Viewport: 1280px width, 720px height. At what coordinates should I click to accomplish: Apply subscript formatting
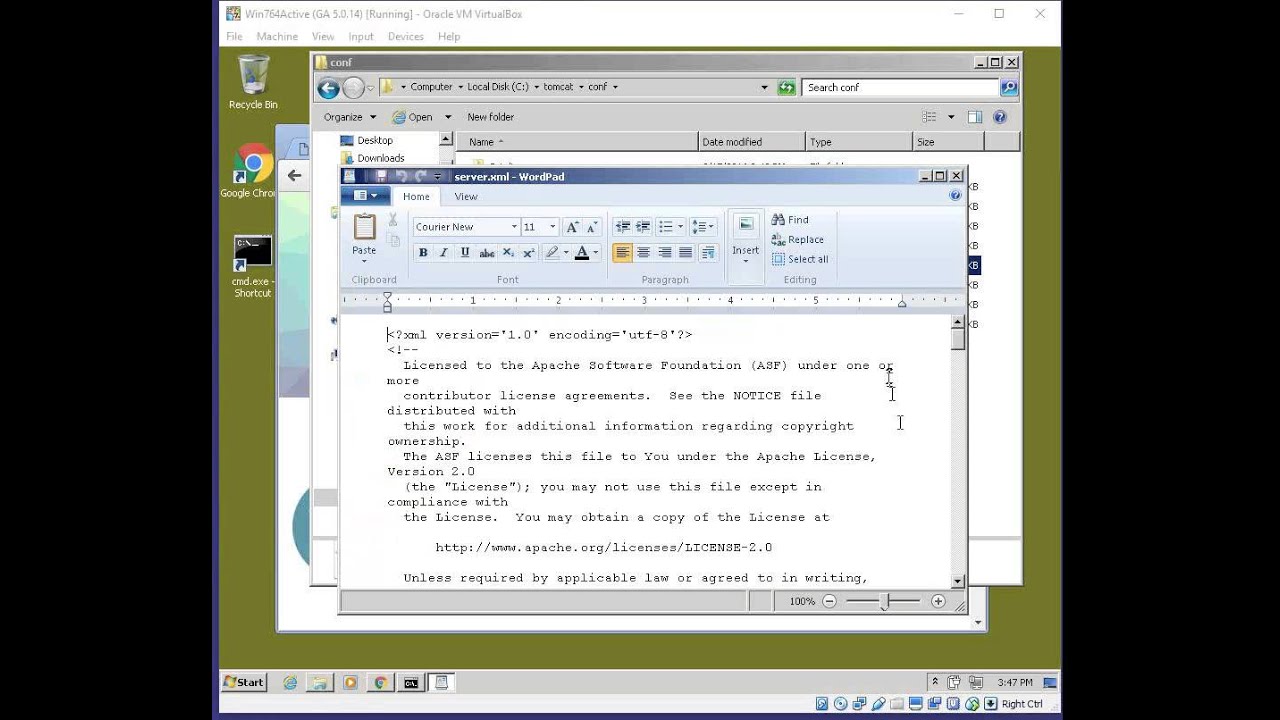tap(508, 253)
